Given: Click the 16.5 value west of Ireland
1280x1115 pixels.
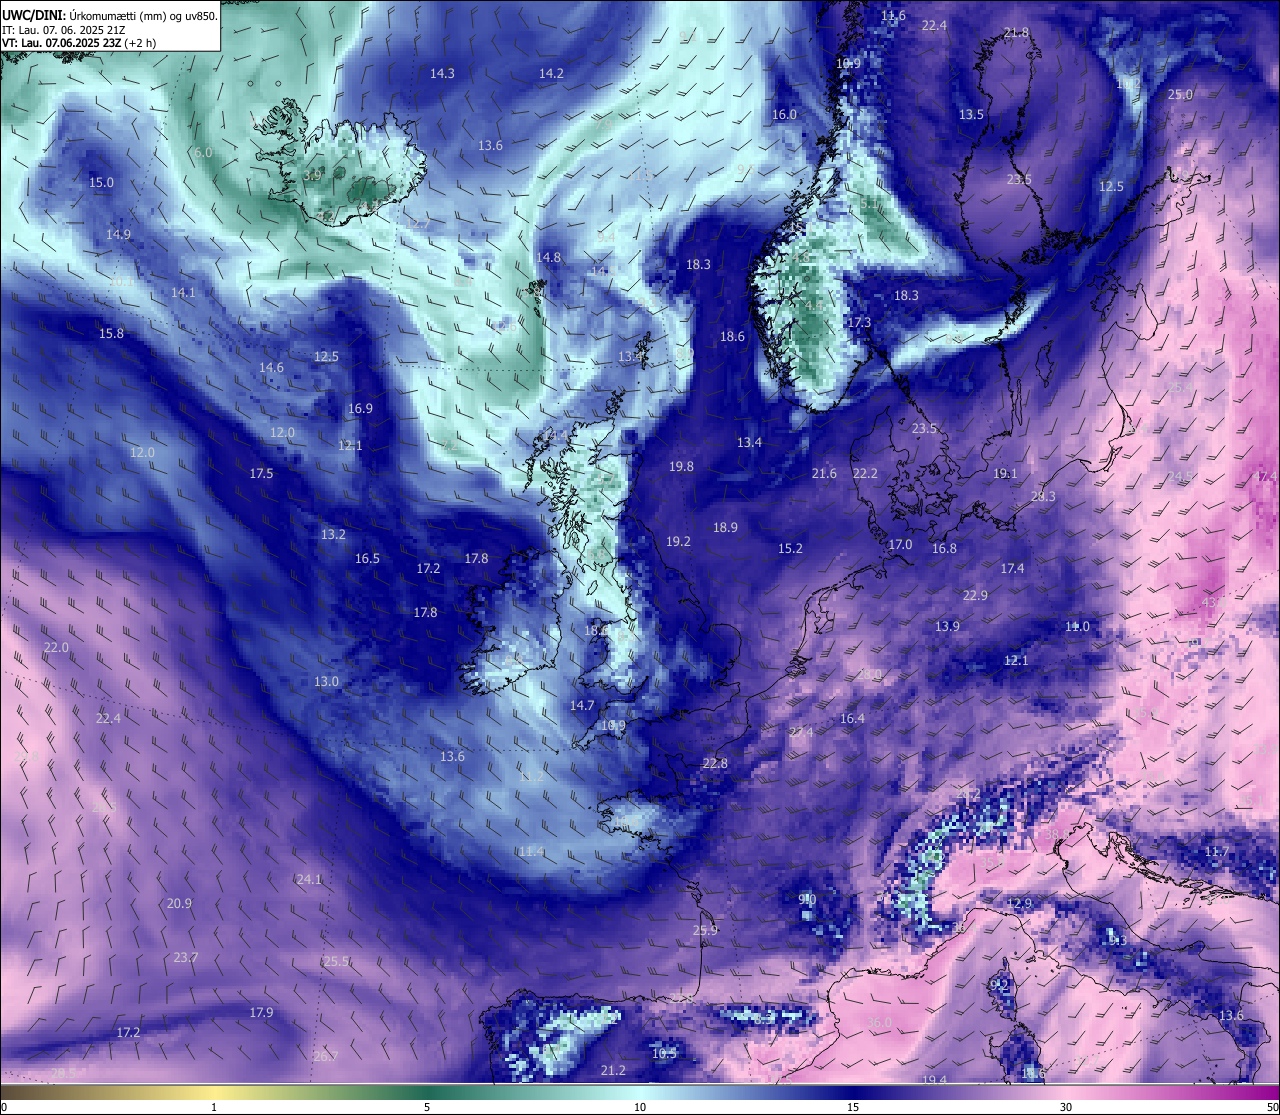Looking at the screenshot, I should 367,558.
